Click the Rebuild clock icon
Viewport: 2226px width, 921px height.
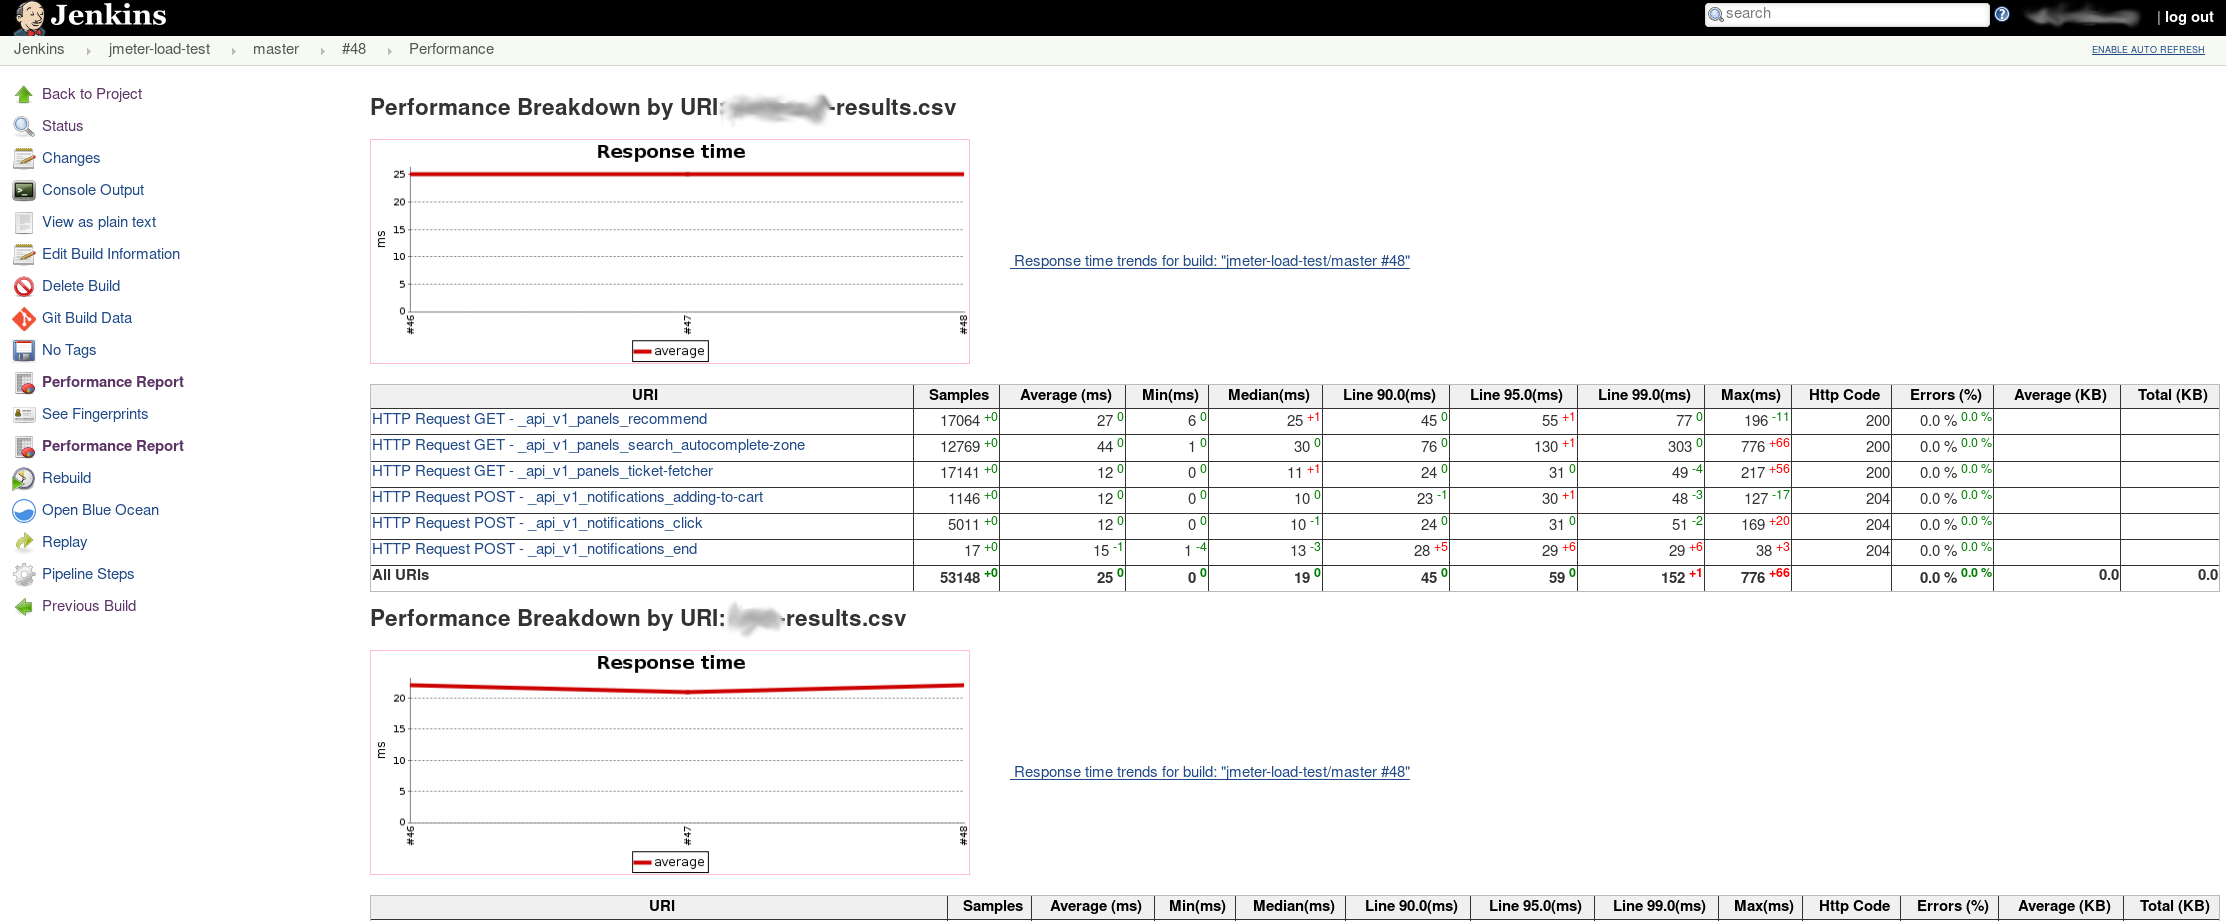[24, 479]
